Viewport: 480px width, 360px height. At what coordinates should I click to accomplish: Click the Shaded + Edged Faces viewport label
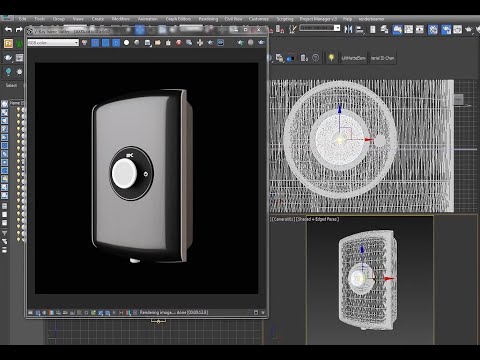coord(317,219)
